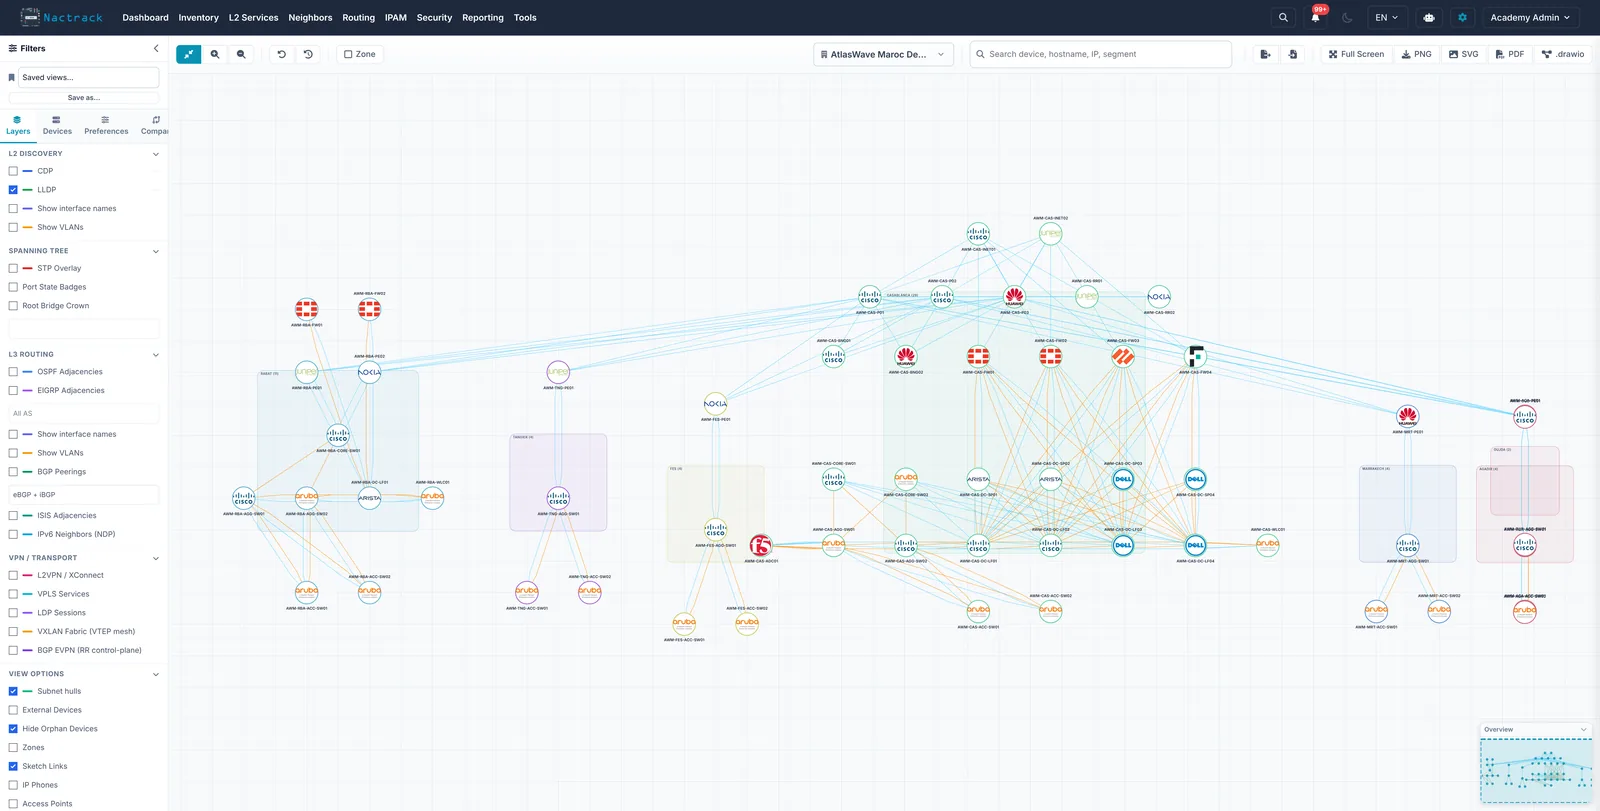The height and width of the screenshot is (811, 1600).
Task: Open the Academy Admin user menu
Action: (x=1530, y=17)
